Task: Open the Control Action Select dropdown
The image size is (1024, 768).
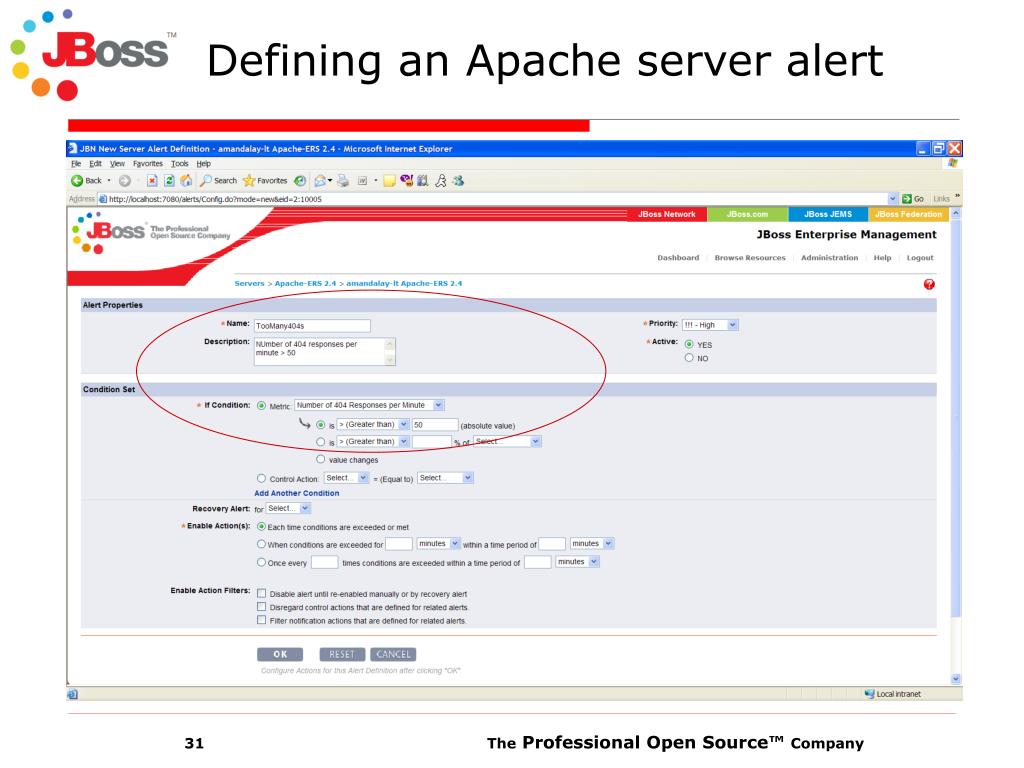Action: click(x=346, y=478)
